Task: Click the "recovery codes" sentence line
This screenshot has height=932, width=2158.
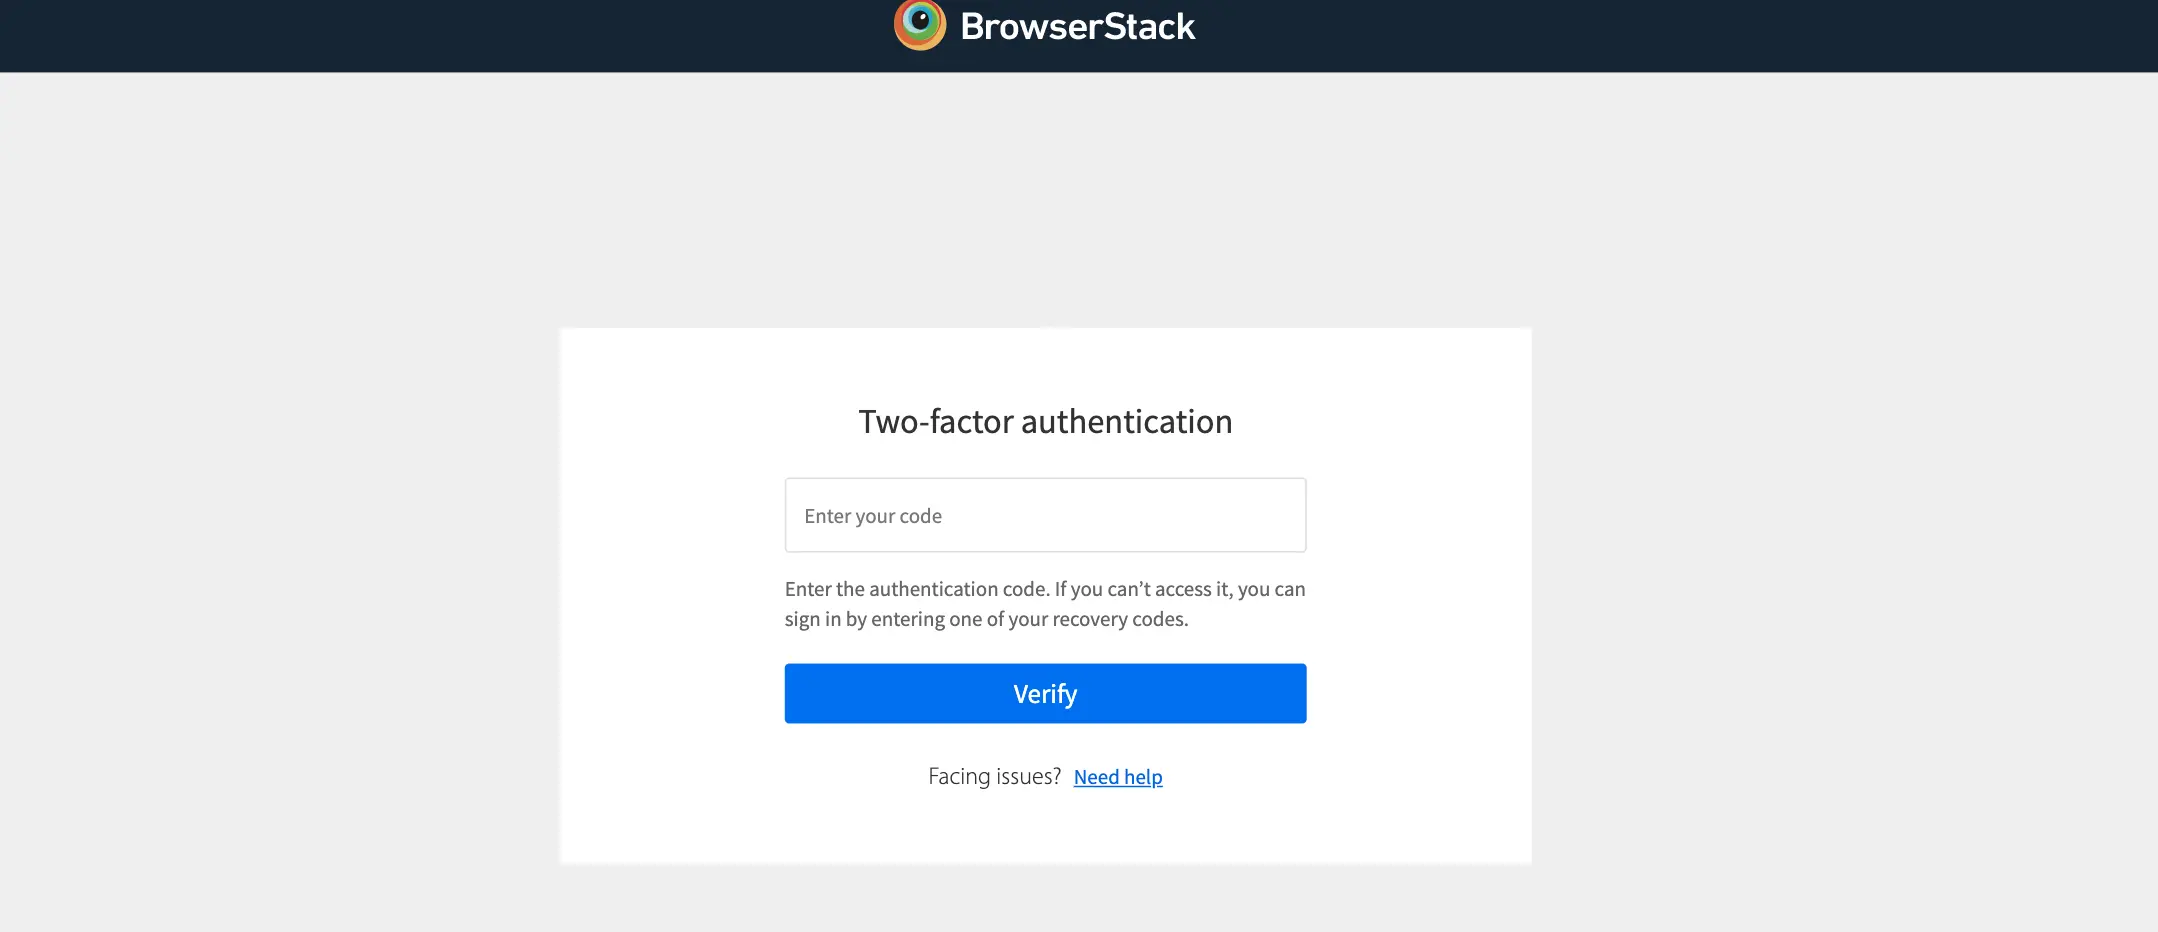Action: point(986,620)
